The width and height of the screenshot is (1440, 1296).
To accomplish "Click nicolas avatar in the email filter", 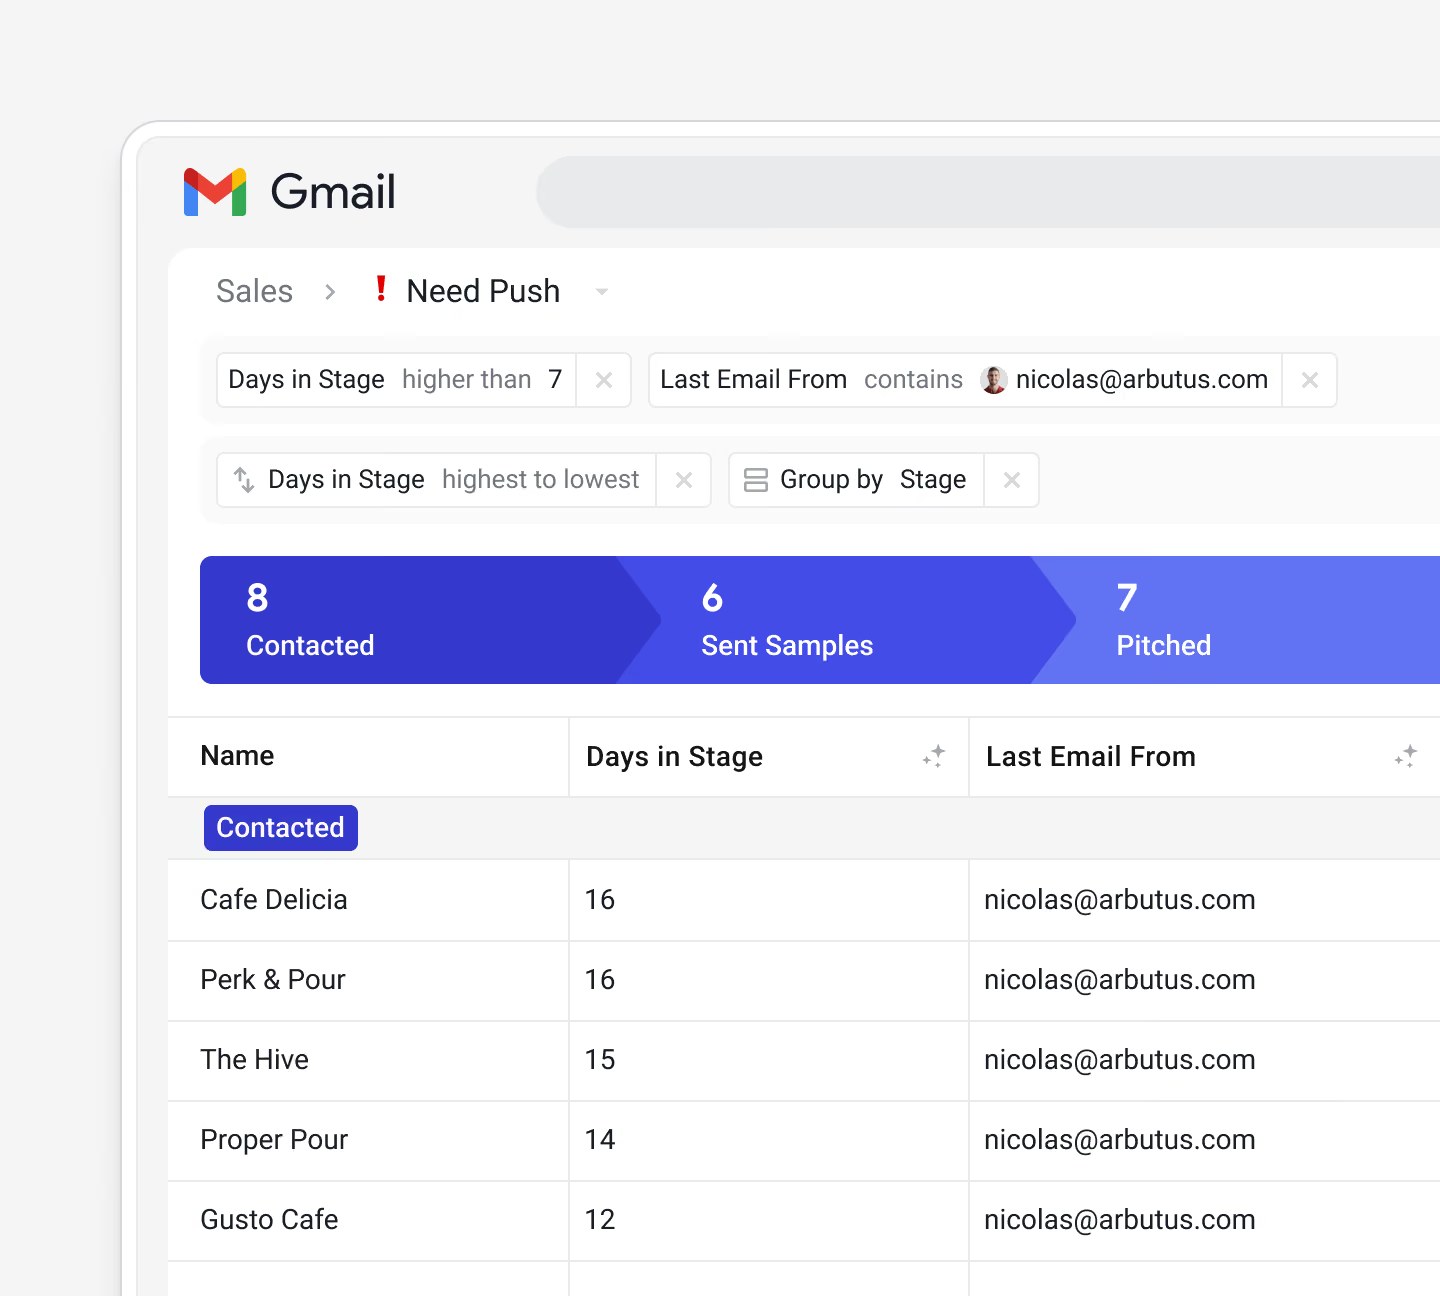I will tap(994, 380).
